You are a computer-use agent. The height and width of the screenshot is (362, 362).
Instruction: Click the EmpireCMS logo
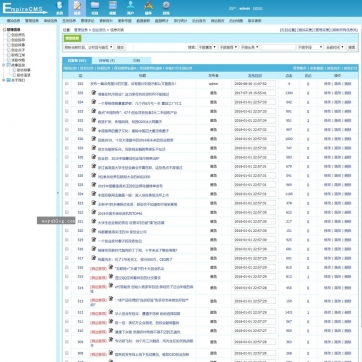[25, 8]
